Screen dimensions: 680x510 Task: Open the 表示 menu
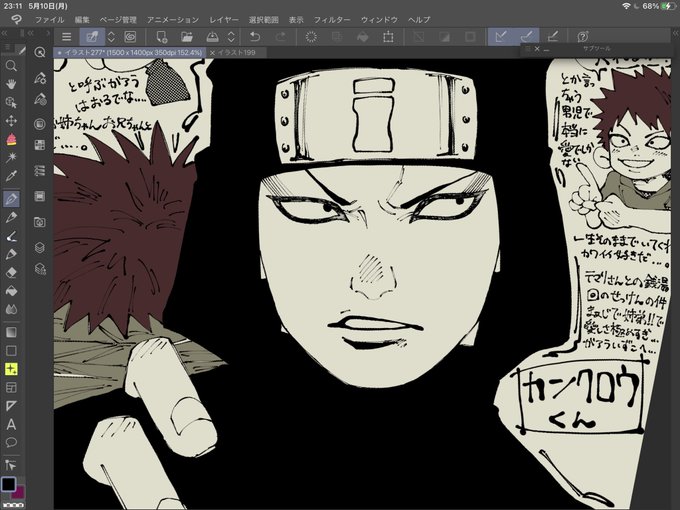tap(296, 20)
